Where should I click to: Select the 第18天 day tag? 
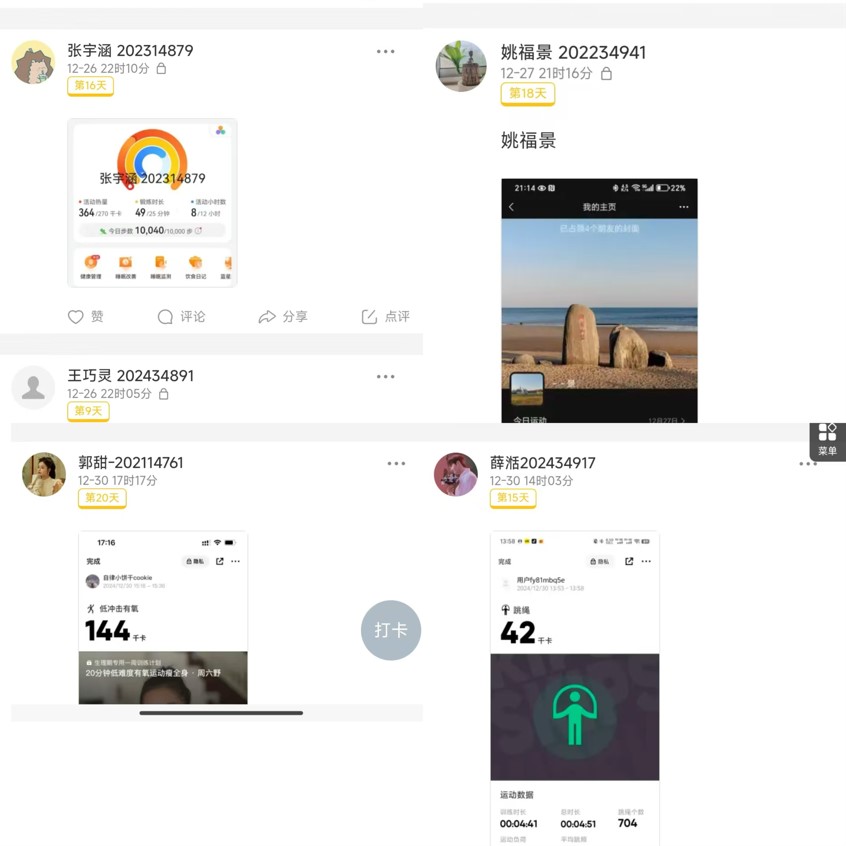point(527,94)
